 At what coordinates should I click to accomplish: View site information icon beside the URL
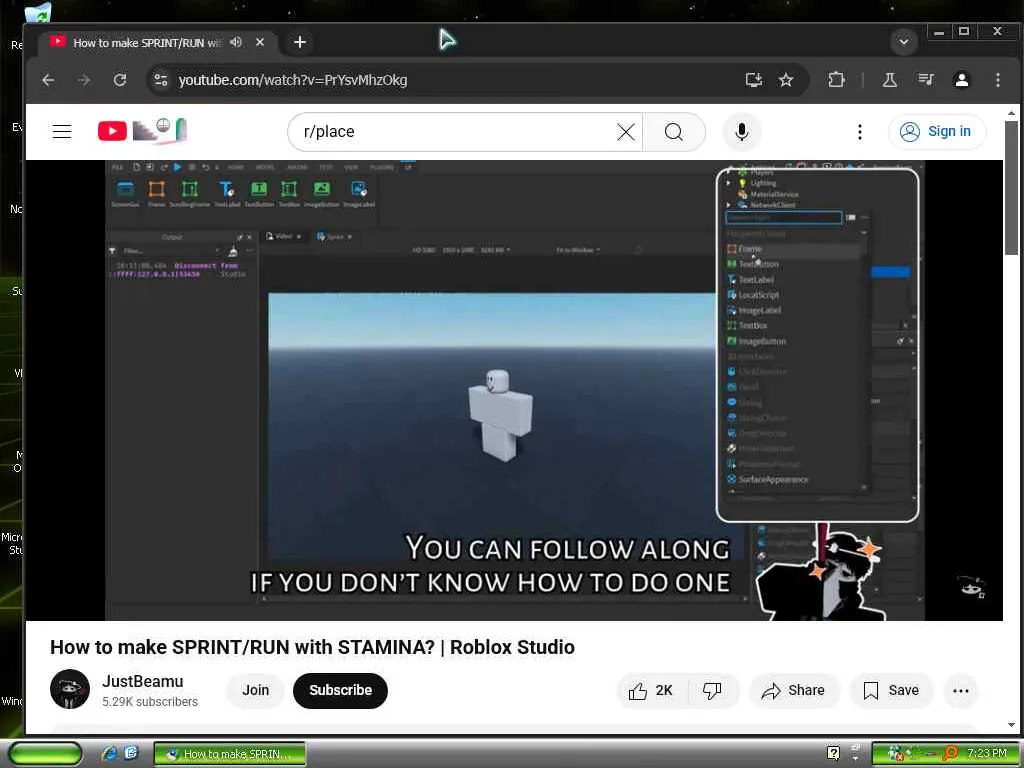pyautogui.click(x=161, y=80)
